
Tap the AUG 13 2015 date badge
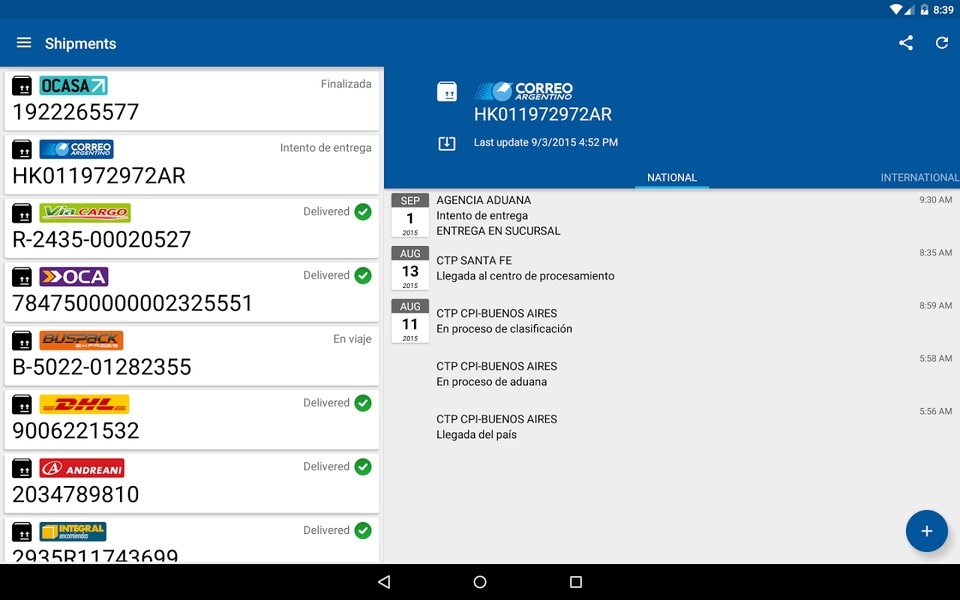(410, 268)
